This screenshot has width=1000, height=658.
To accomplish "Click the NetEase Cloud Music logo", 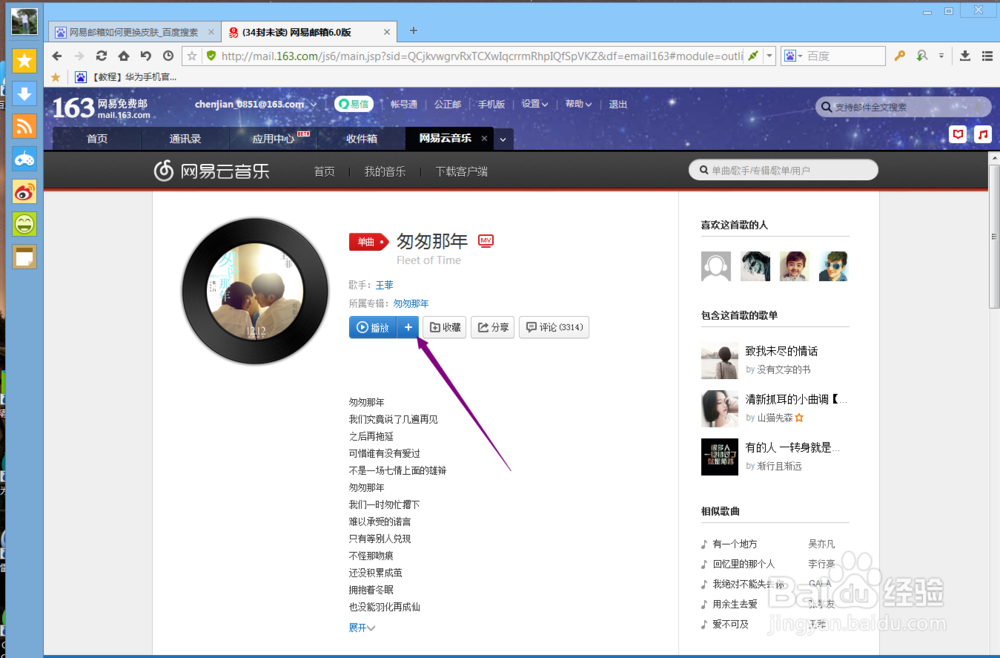I will pos(212,171).
